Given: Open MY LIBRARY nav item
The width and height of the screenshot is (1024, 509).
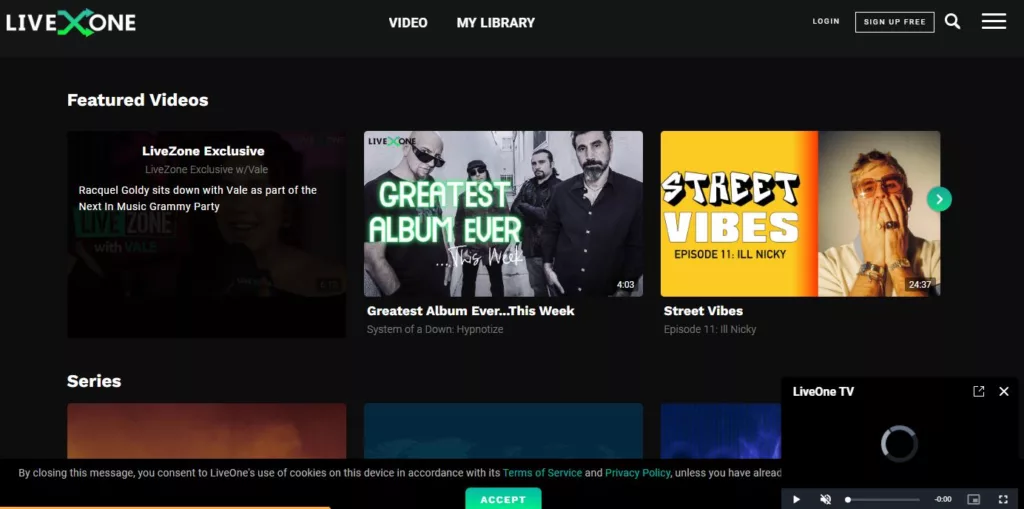Looking at the screenshot, I should coord(496,23).
